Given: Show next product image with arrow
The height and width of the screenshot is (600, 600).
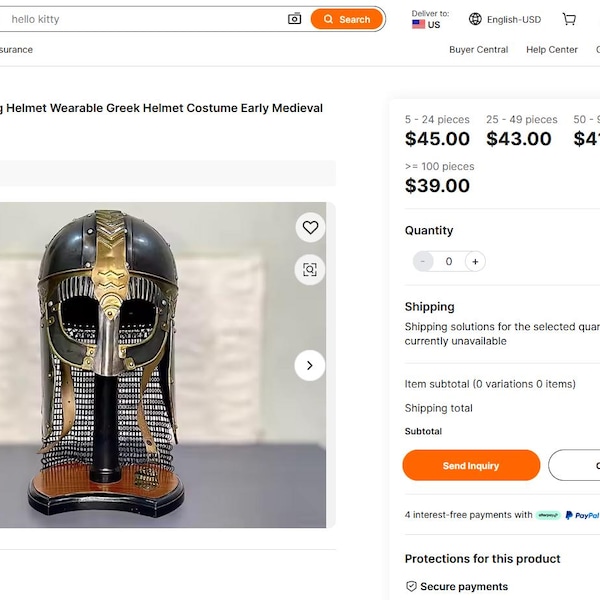Looking at the screenshot, I should [x=310, y=365].
